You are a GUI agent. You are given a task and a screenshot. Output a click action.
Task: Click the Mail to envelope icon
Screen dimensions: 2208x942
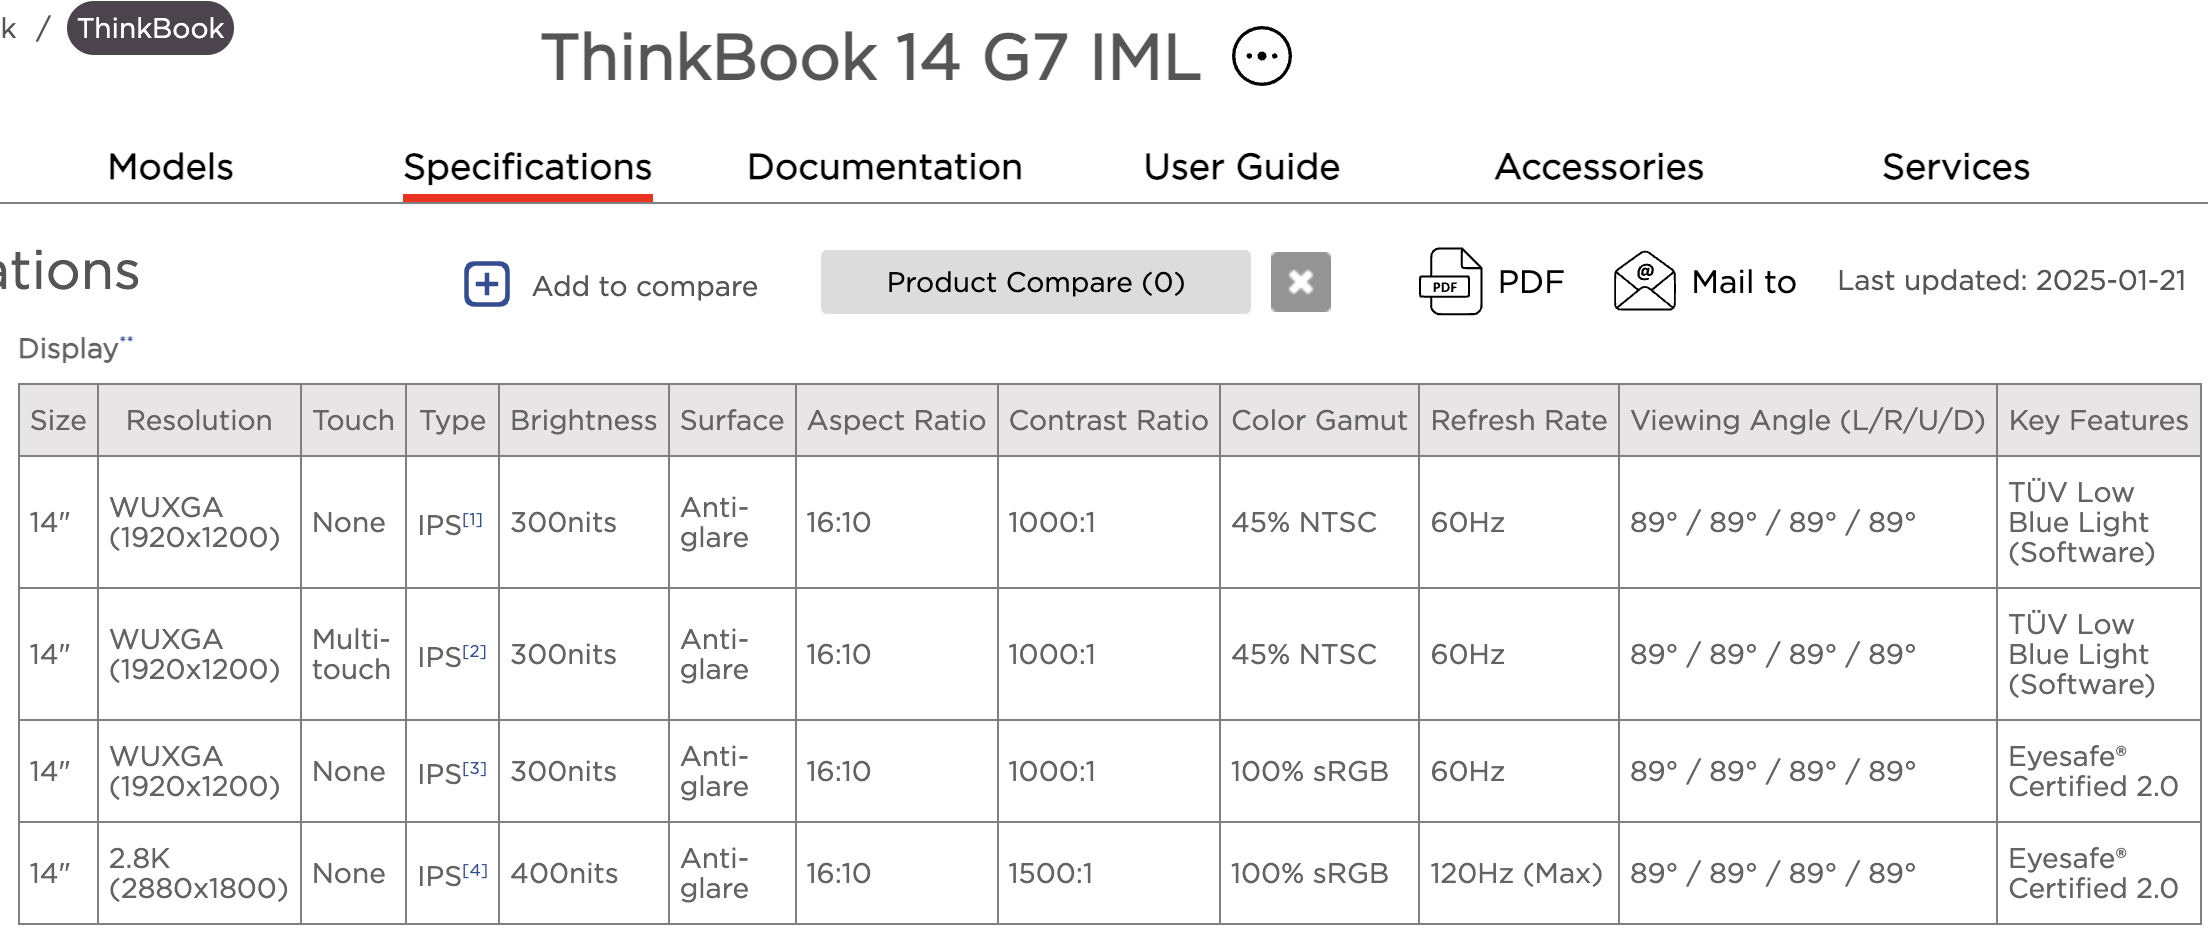1644,282
